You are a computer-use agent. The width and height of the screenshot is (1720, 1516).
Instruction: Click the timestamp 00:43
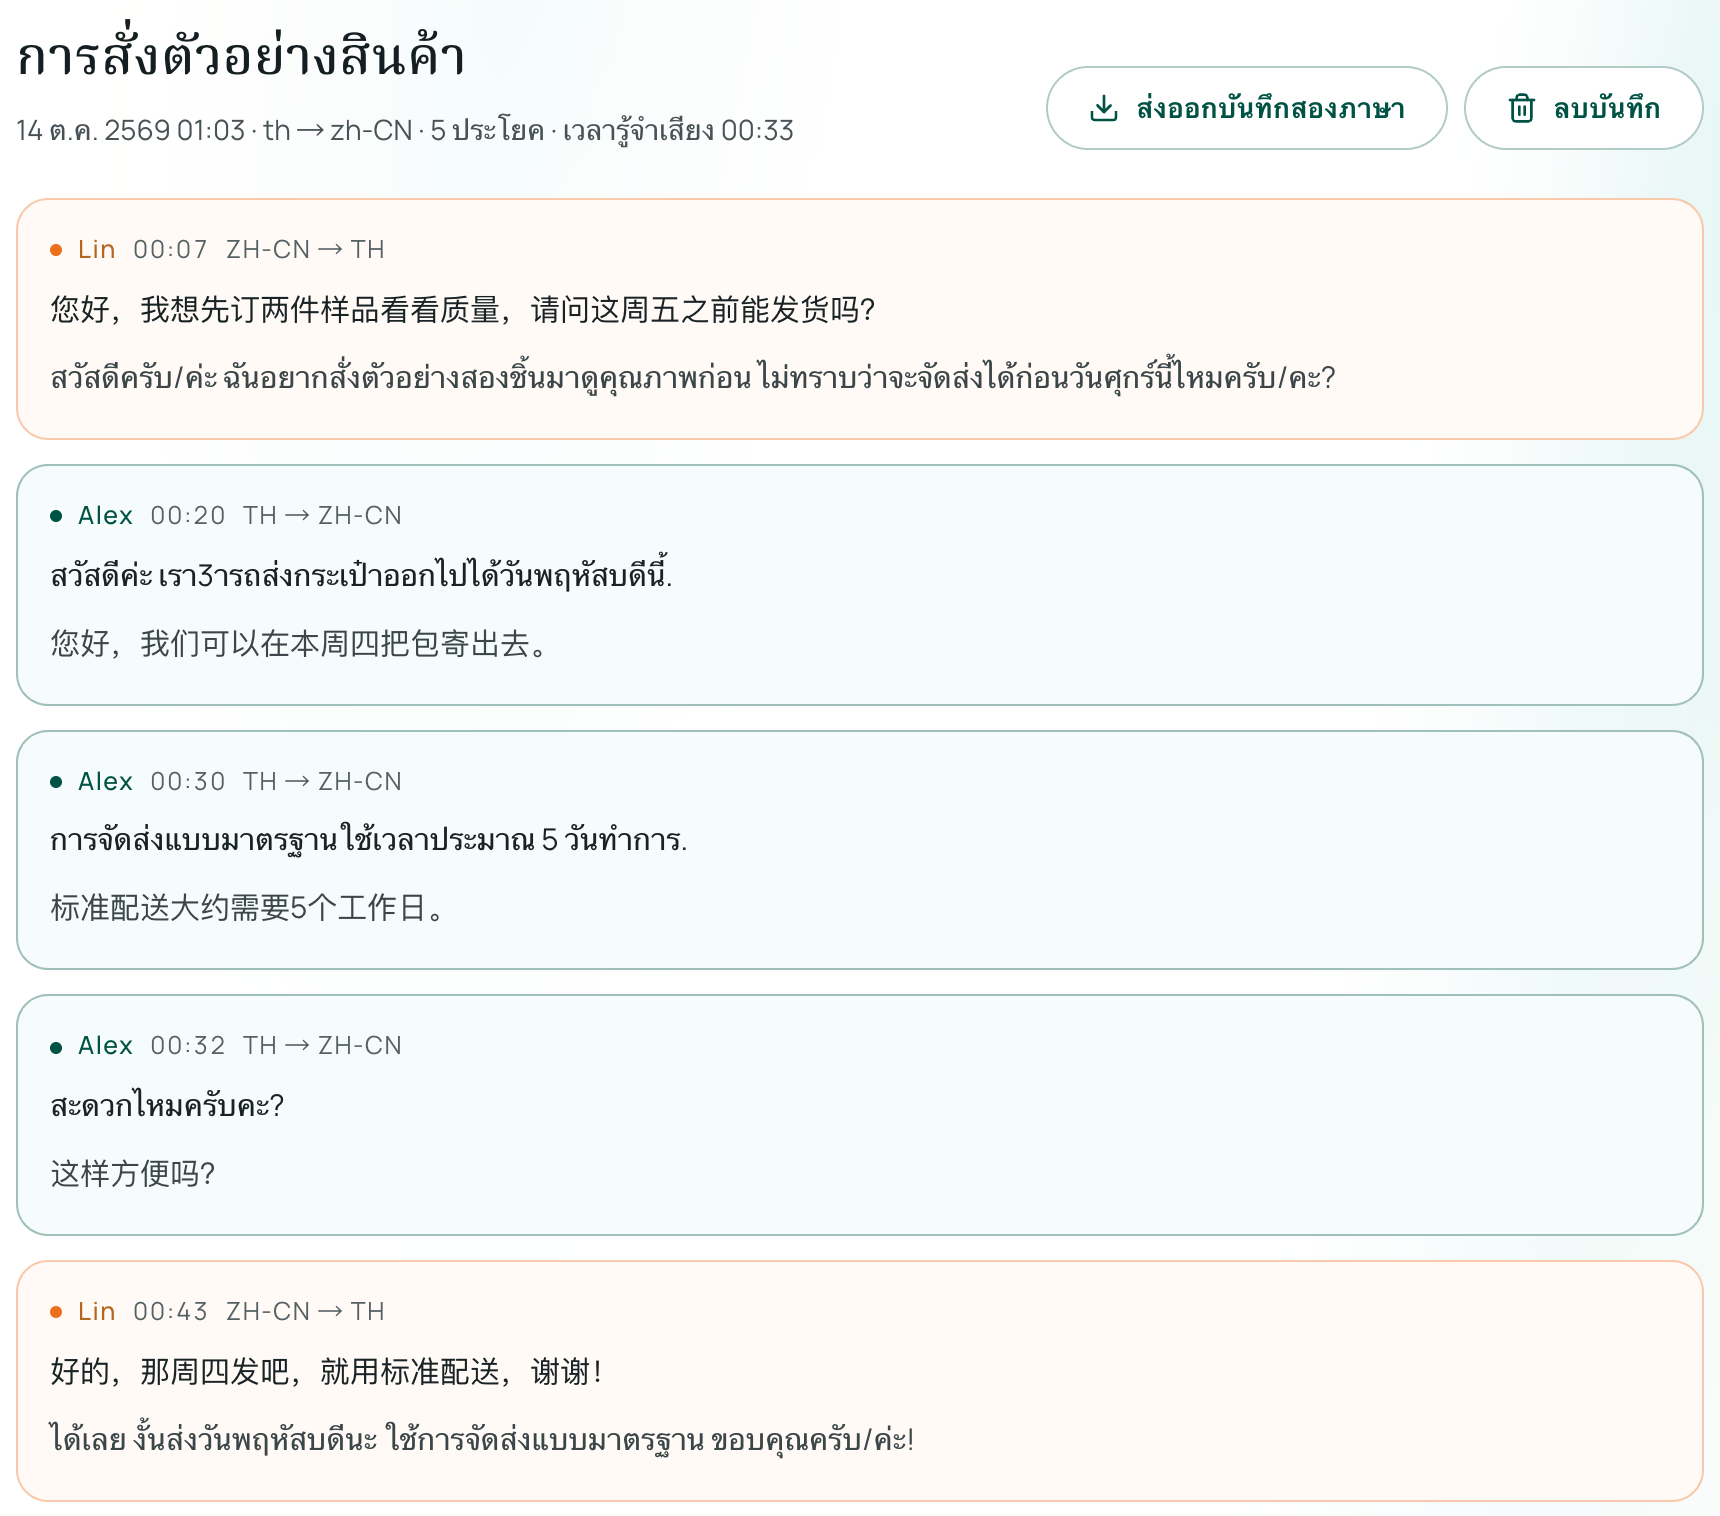point(170,1311)
